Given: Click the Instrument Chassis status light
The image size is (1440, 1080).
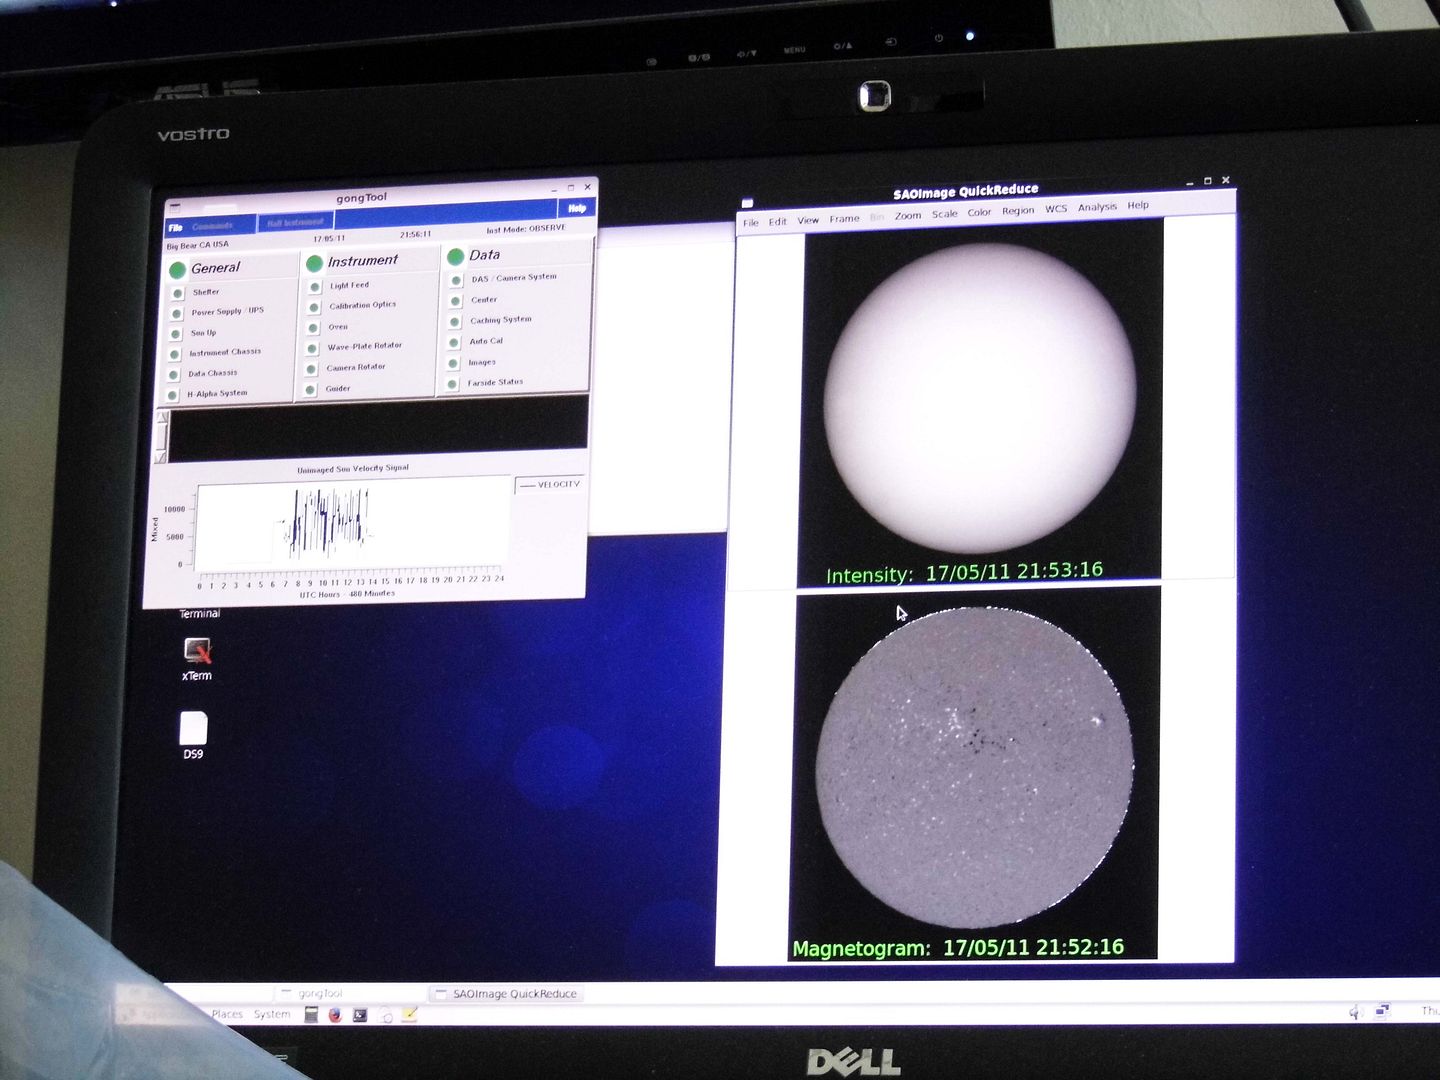Looking at the screenshot, I should tap(175, 354).
